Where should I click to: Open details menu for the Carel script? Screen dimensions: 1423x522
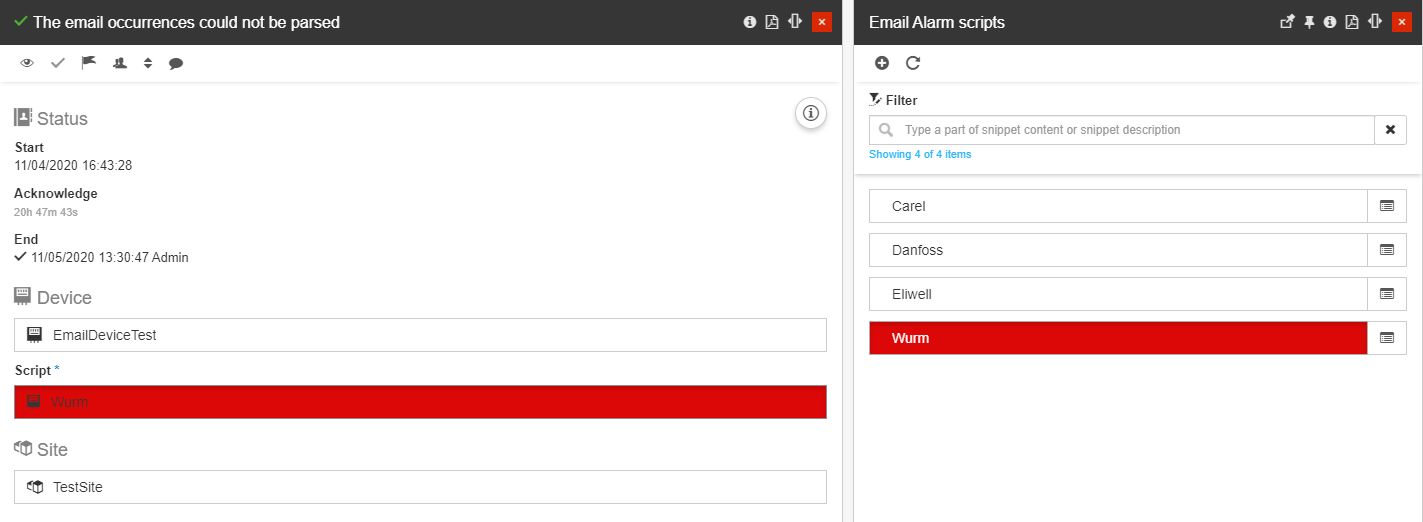click(x=1387, y=206)
